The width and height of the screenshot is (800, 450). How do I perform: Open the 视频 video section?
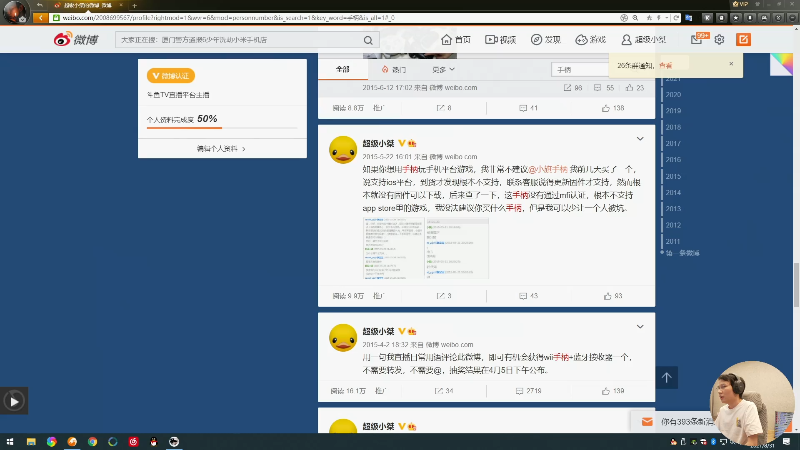point(501,39)
